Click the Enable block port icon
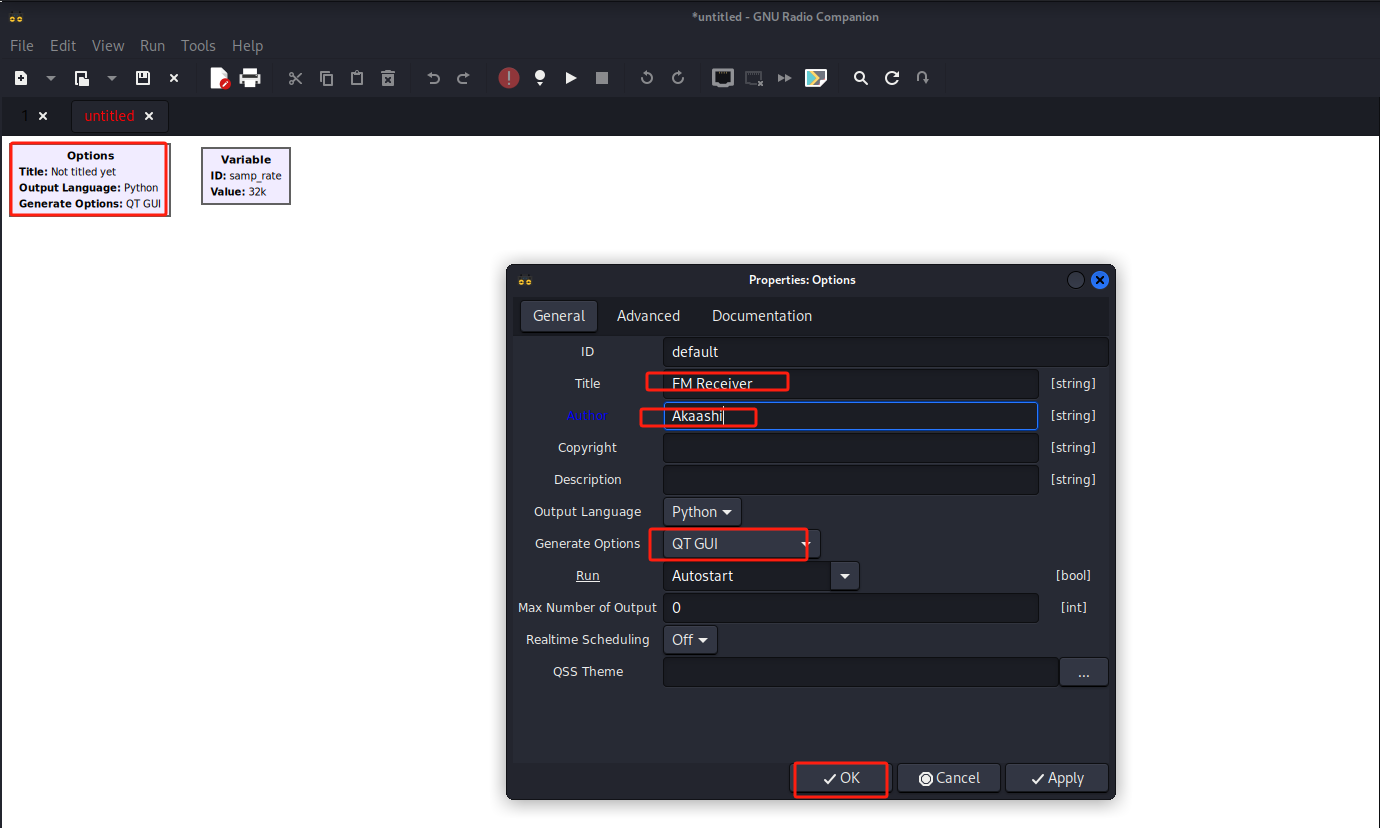Viewport: 1380px width, 828px height. coord(723,78)
